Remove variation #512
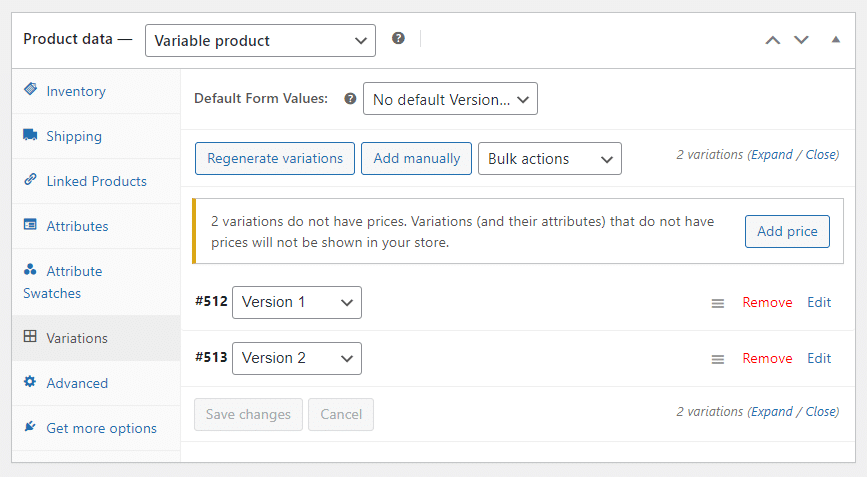Screen dimensions: 867x477 767,302
